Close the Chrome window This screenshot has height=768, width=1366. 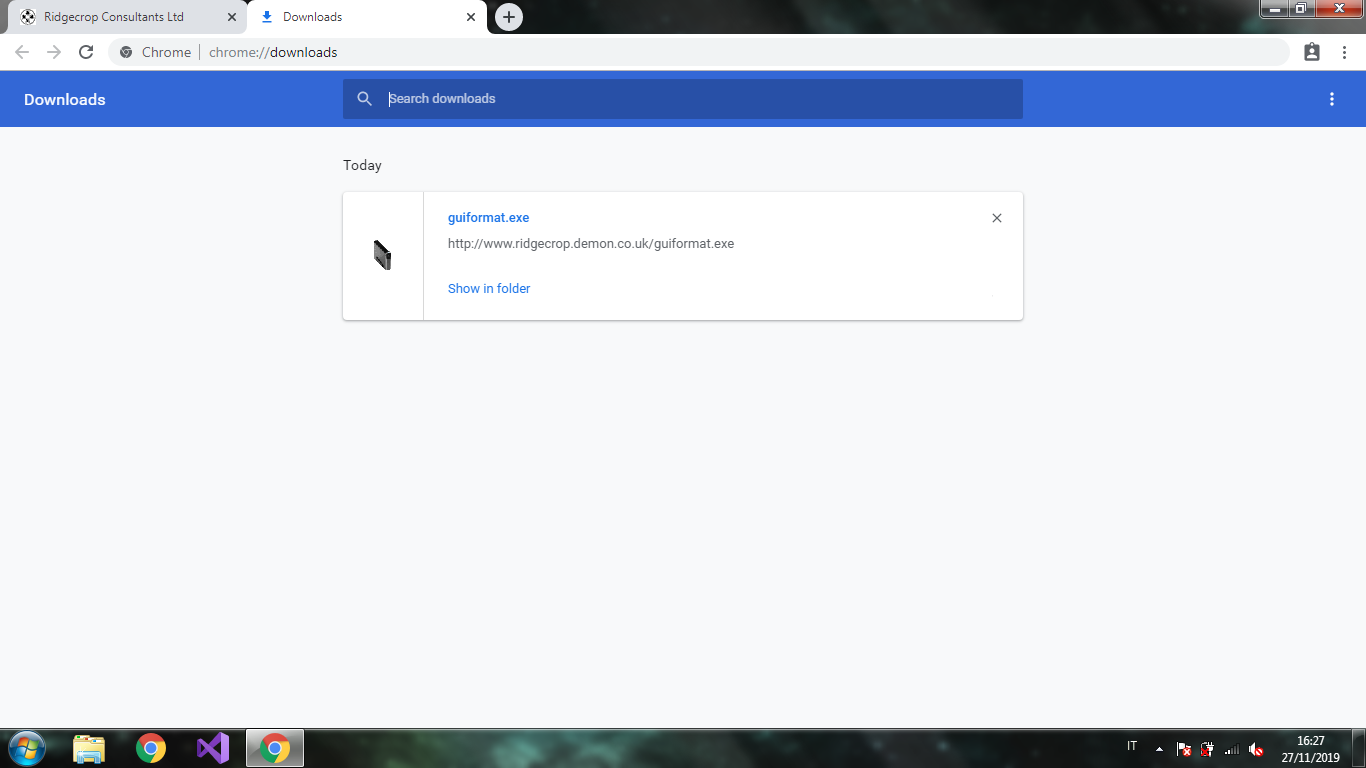(1338, 9)
